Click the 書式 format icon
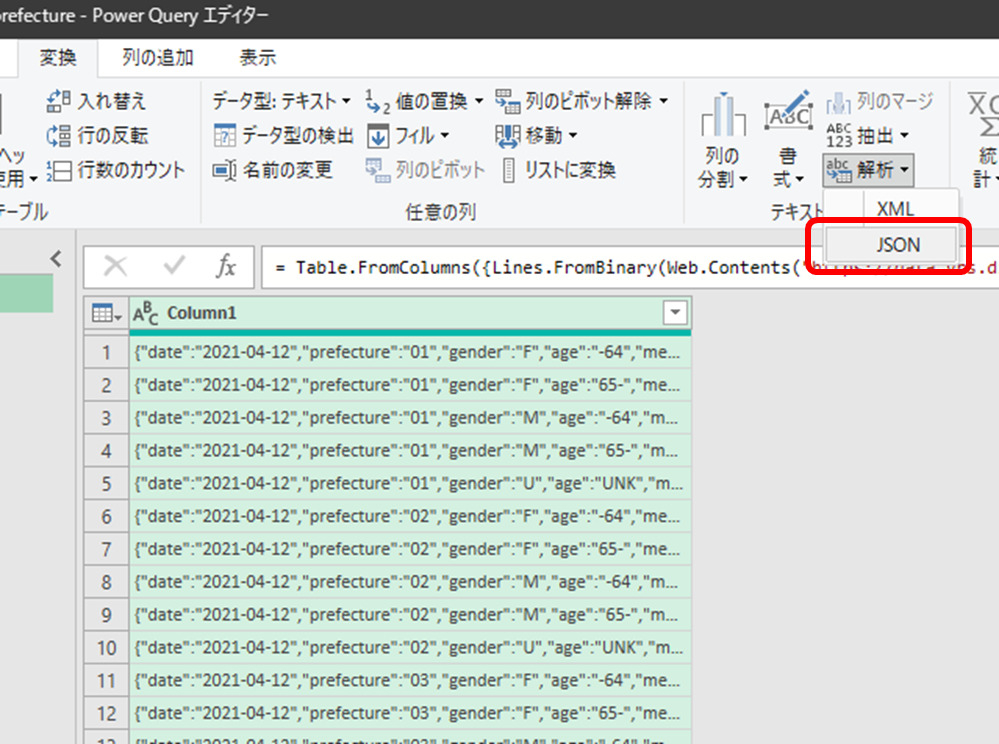Viewport: 999px width, 744px height. (x=788, y=111)
